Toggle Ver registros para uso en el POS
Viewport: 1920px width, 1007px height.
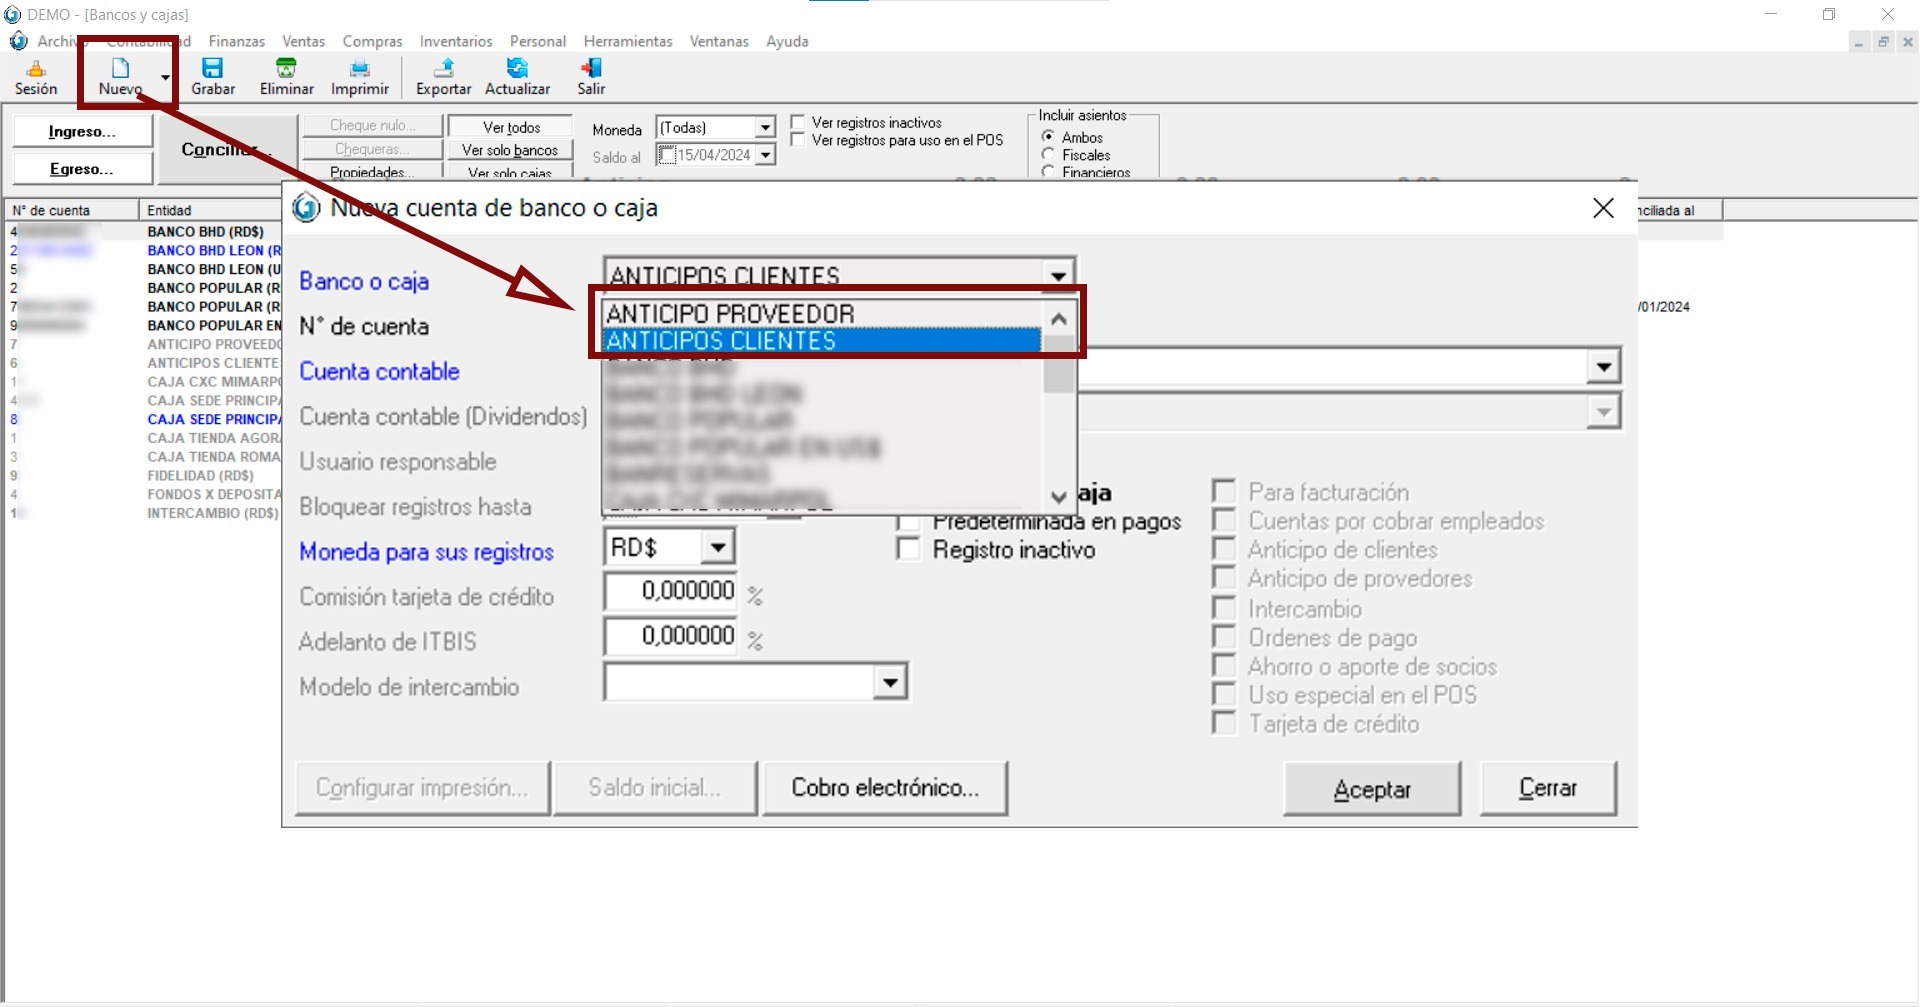798,141
